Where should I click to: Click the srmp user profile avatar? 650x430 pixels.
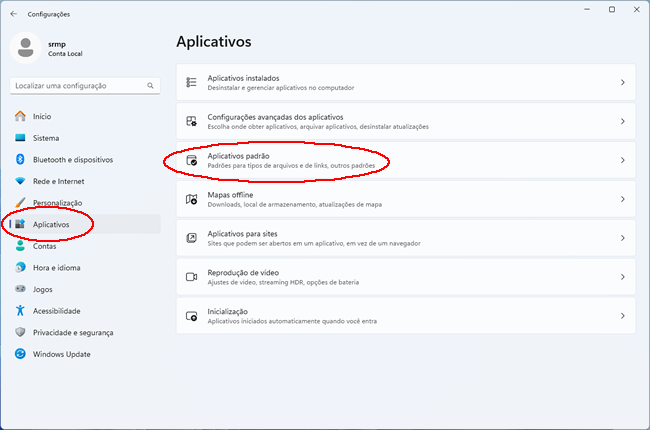point(25,48)
